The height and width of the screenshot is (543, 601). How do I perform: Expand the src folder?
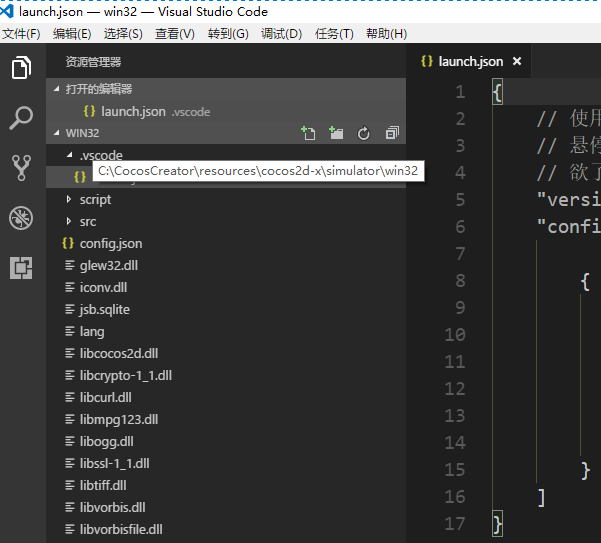pyautogui.click(x=69, y=221)
